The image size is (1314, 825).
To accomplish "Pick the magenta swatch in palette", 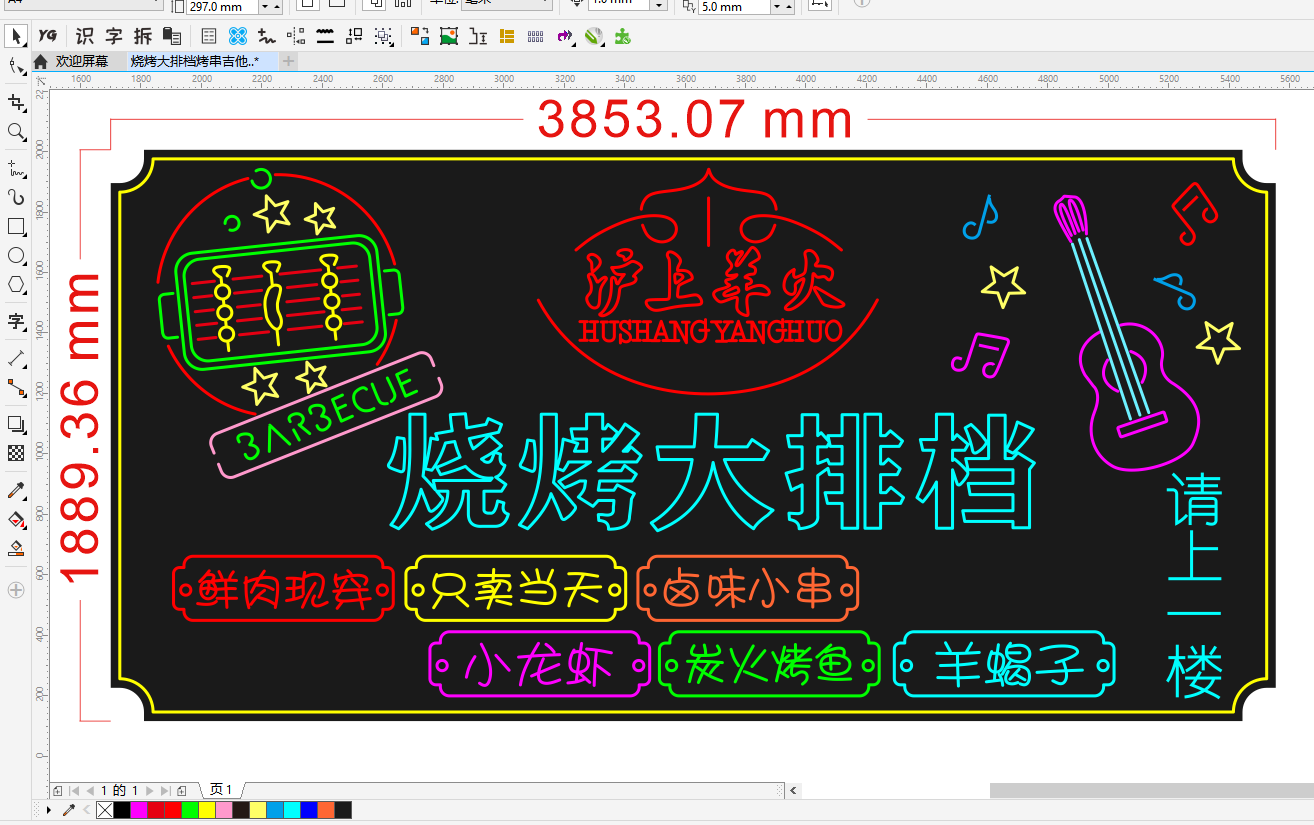I will pos(138,810).
